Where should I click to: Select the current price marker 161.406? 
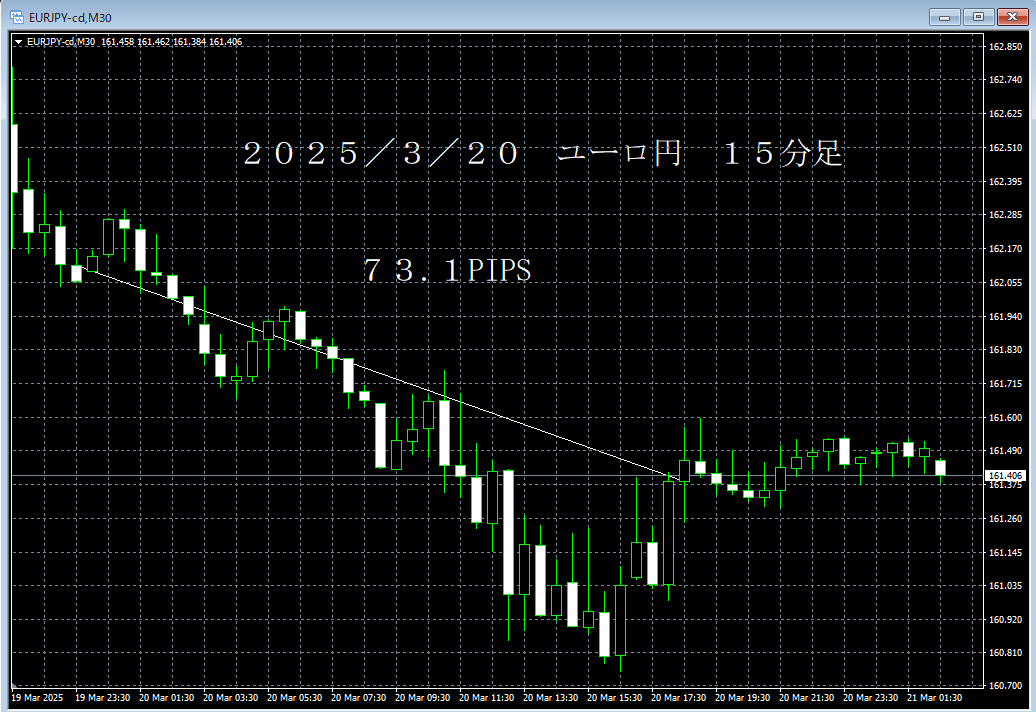[x=1005, y=477]
